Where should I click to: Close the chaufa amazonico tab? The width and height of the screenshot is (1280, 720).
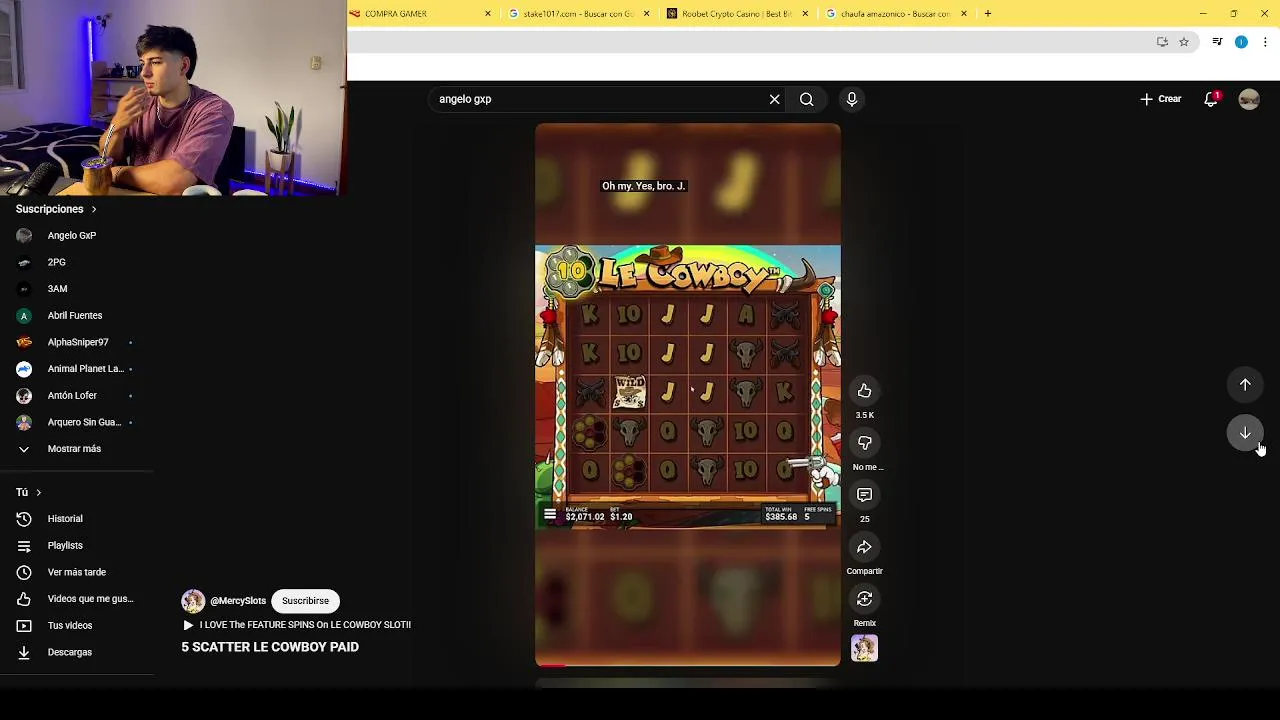963,14
